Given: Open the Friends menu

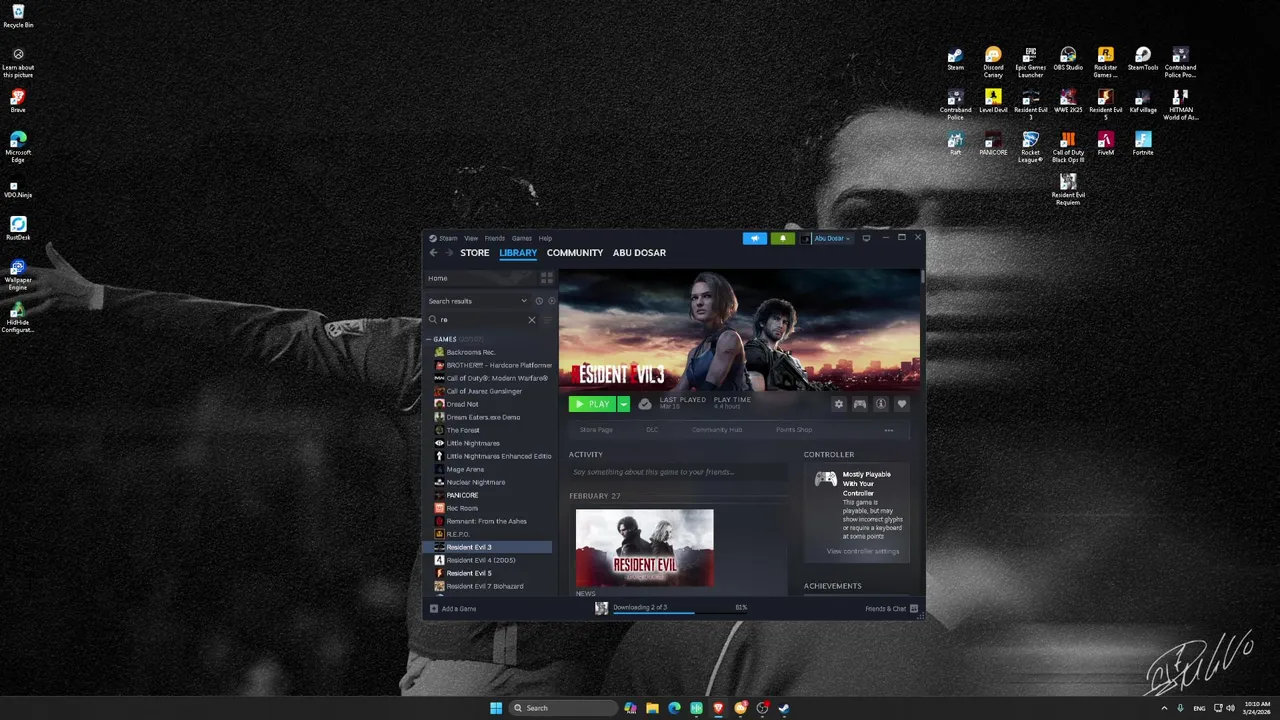Looking at the screenshot, I should [495, 238].
